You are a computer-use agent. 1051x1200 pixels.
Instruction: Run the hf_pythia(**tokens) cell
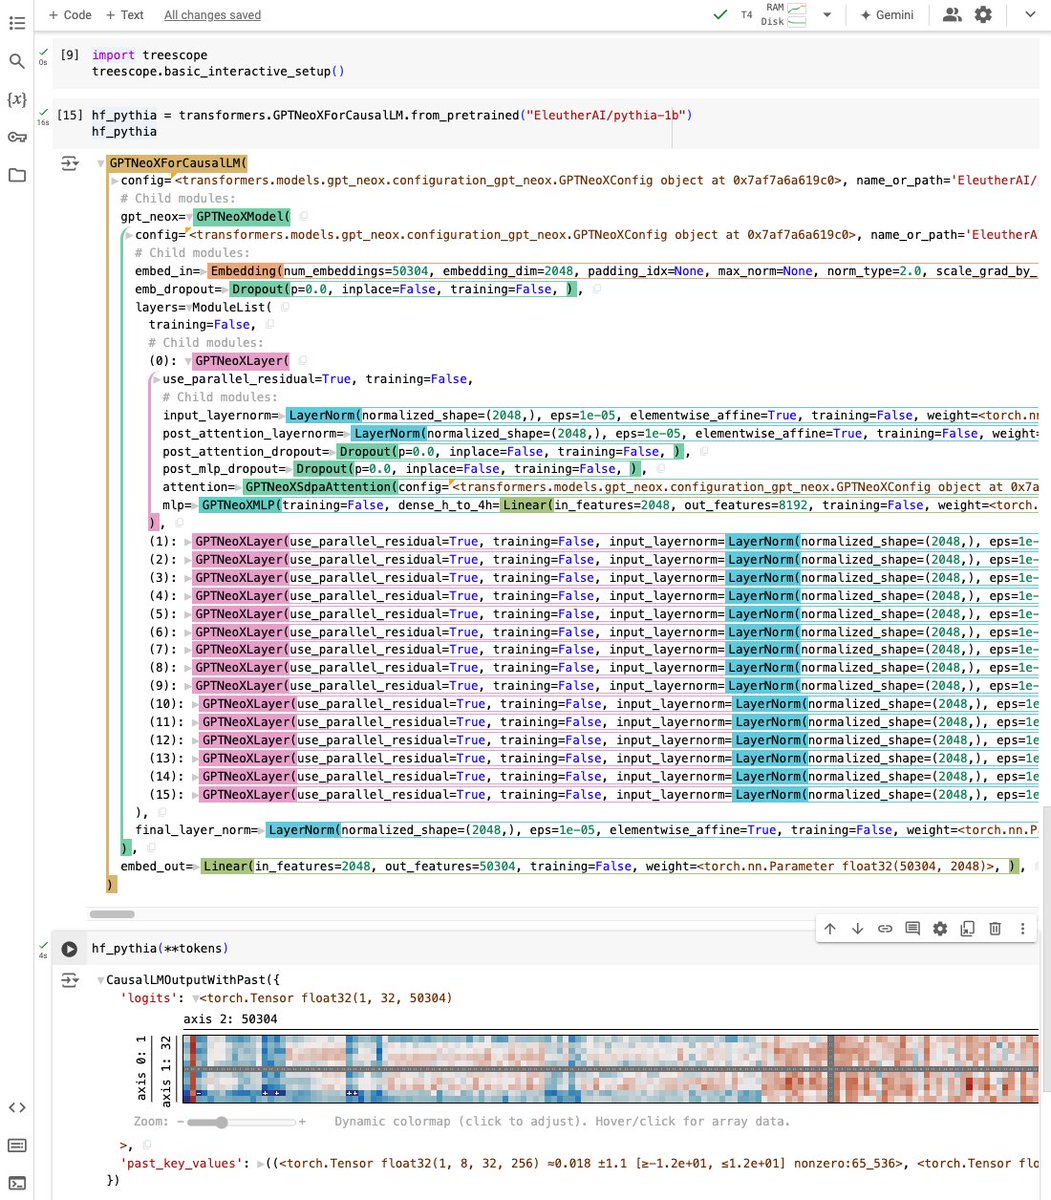(x=69, y=948)
